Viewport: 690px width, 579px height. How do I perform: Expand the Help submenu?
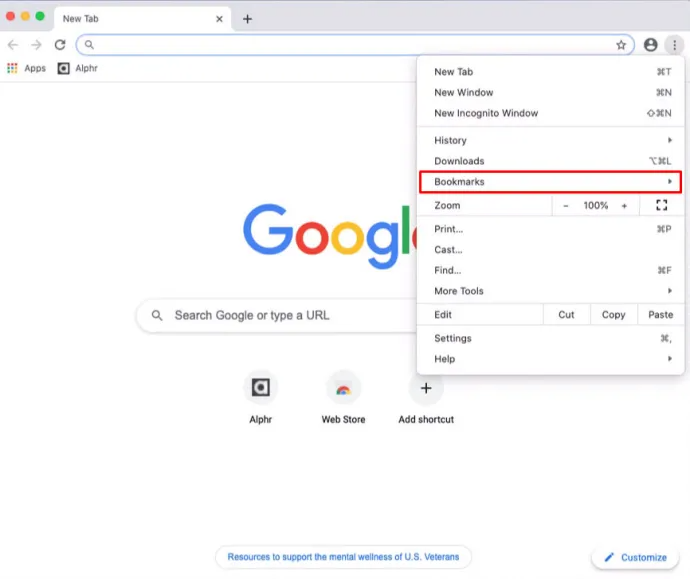coord(551,359)
